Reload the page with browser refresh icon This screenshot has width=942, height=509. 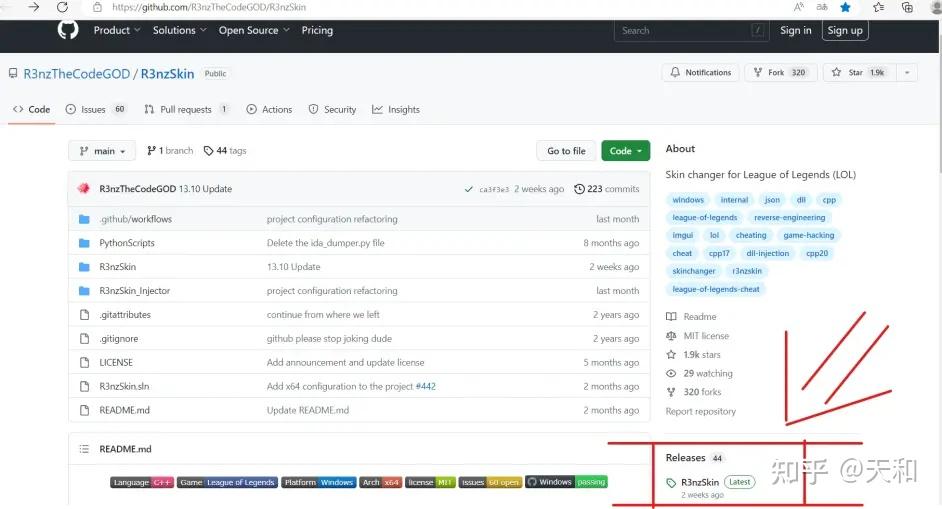[x=62, y=7]
